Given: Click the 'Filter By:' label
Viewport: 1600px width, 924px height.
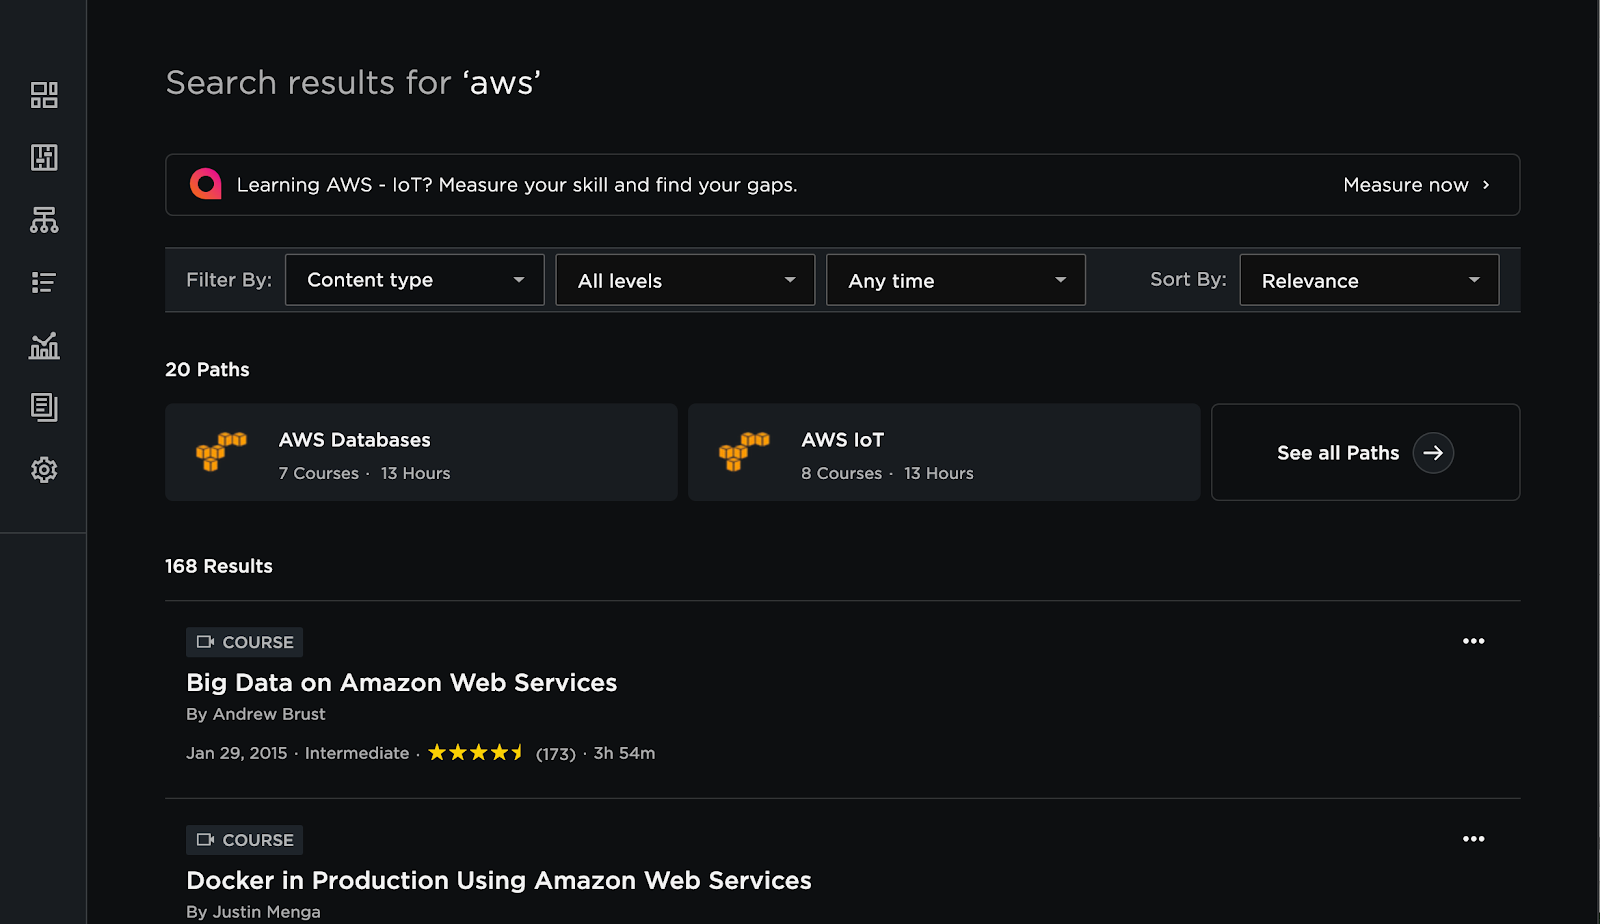Looking at the screenshot, I should coord(229,280).
